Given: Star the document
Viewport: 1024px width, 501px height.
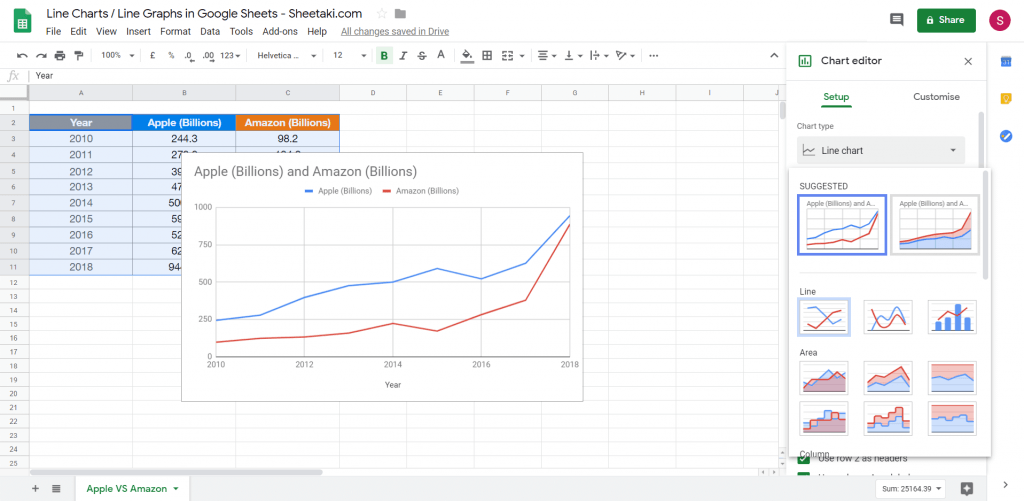Looking at the screenshot, I should coord(382,14).
